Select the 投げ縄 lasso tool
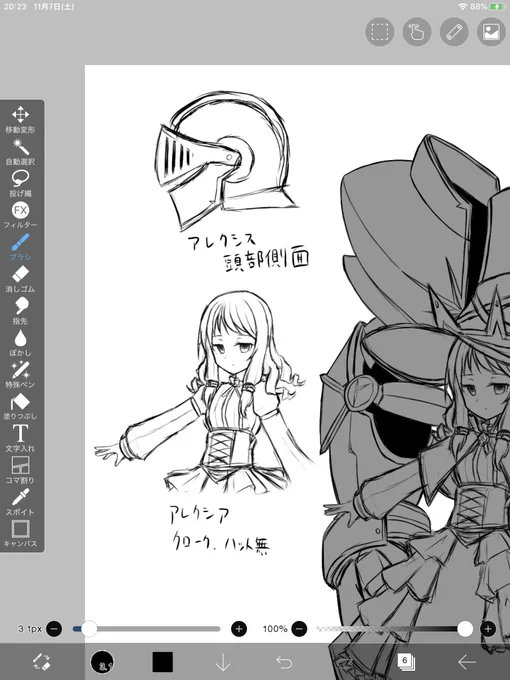Image resolution: width=510 pixels, height=680 pixels. point(20,183)
